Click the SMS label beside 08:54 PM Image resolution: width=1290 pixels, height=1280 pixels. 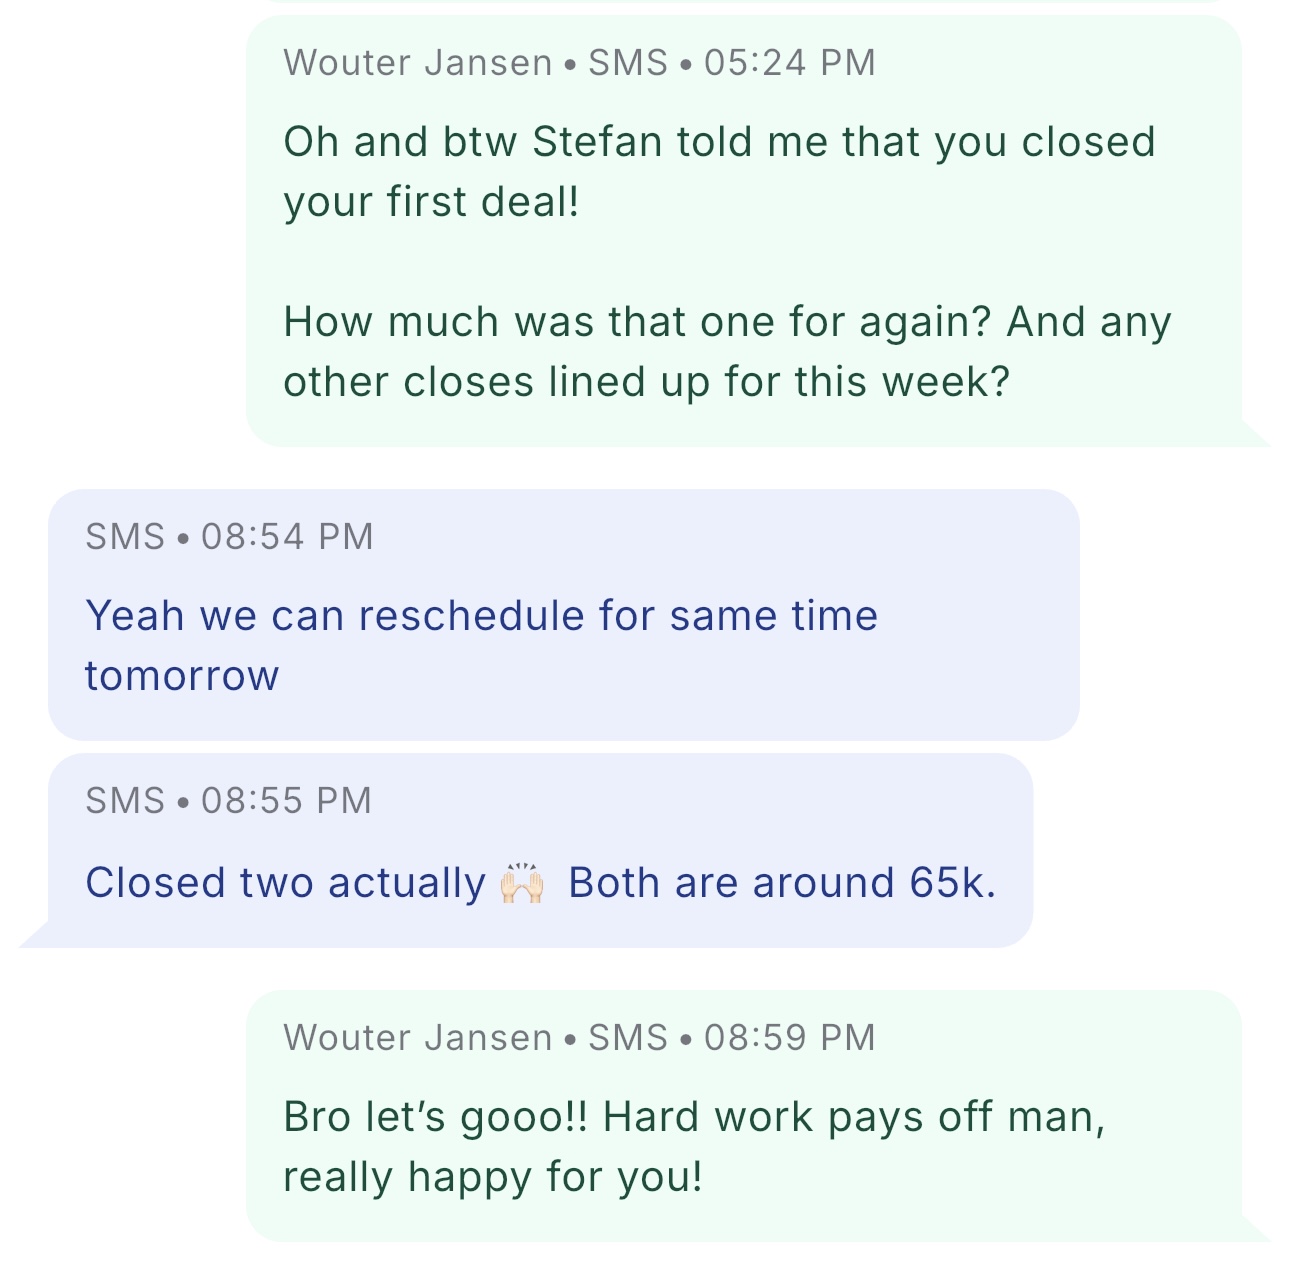click(125, 537)
